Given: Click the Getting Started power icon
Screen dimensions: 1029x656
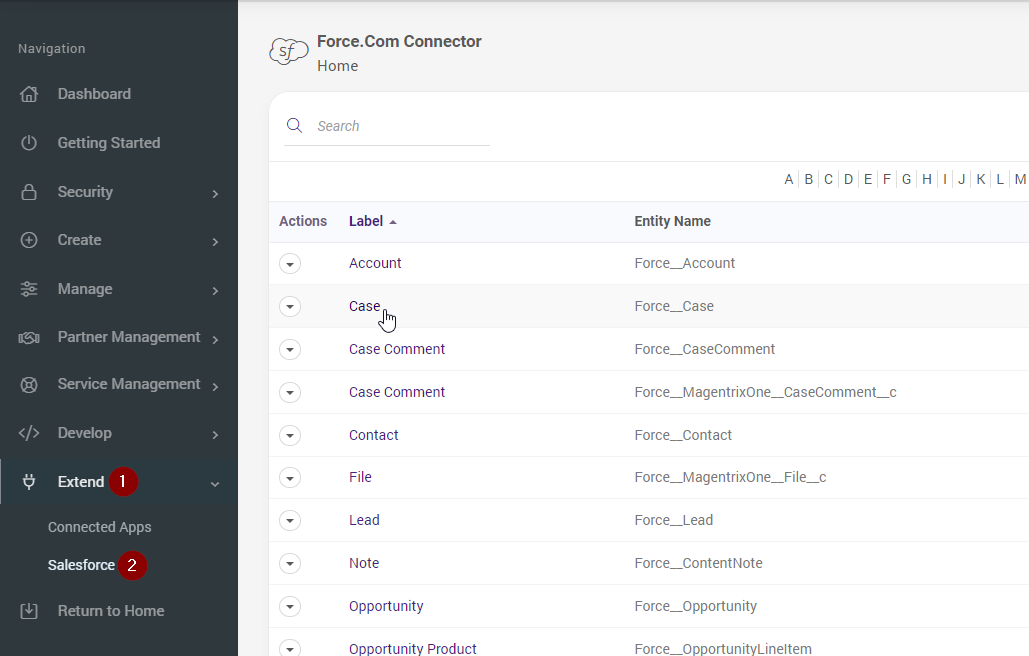Looking at the screenshot, I should click(x=29, y=142).
